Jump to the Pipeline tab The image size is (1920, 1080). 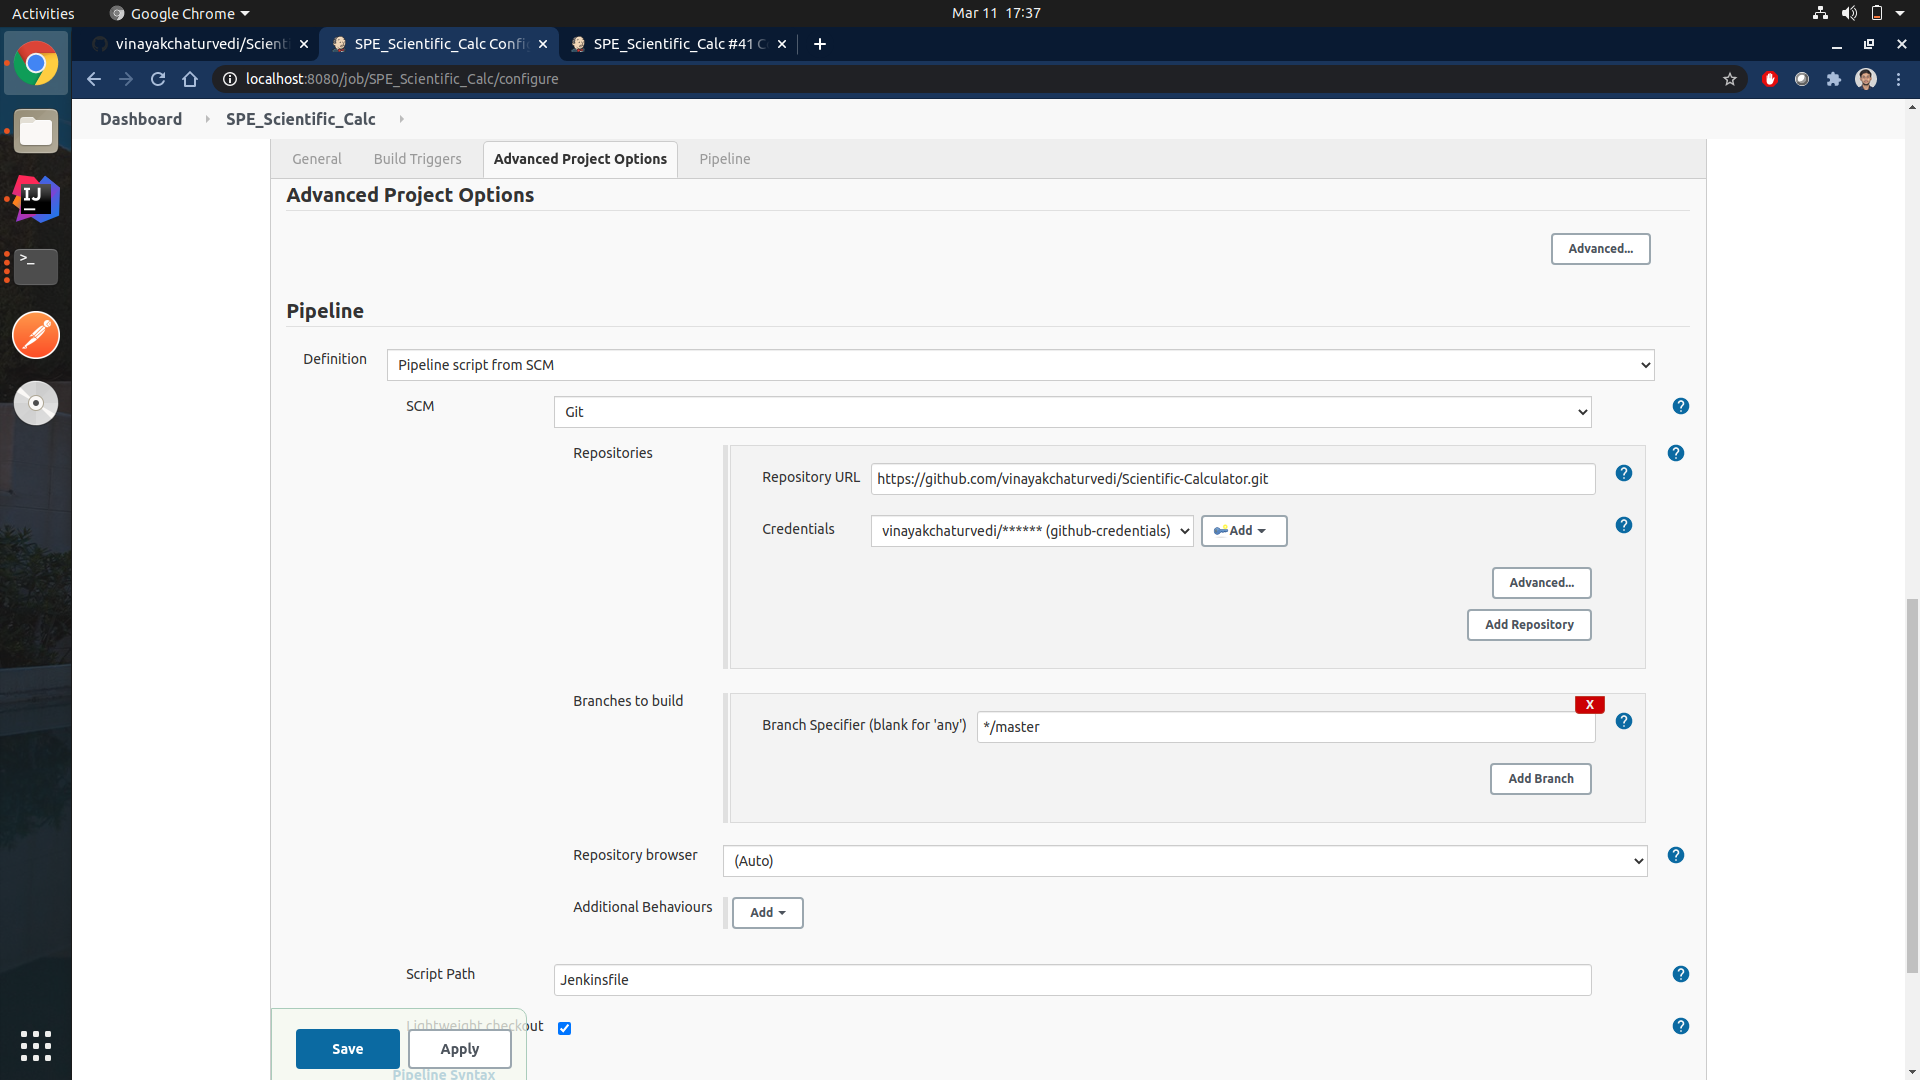click(x=725, y=159)
